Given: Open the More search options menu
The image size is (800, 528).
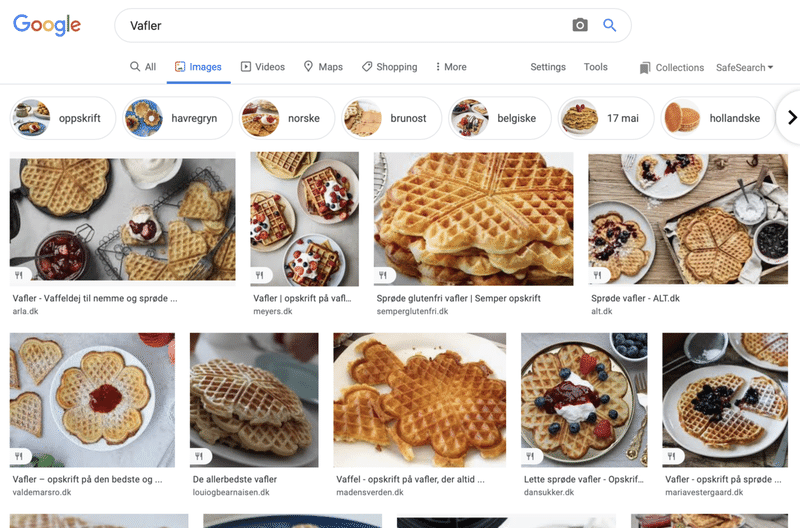Looking at the screenshot, I should [x=451, y=67].
